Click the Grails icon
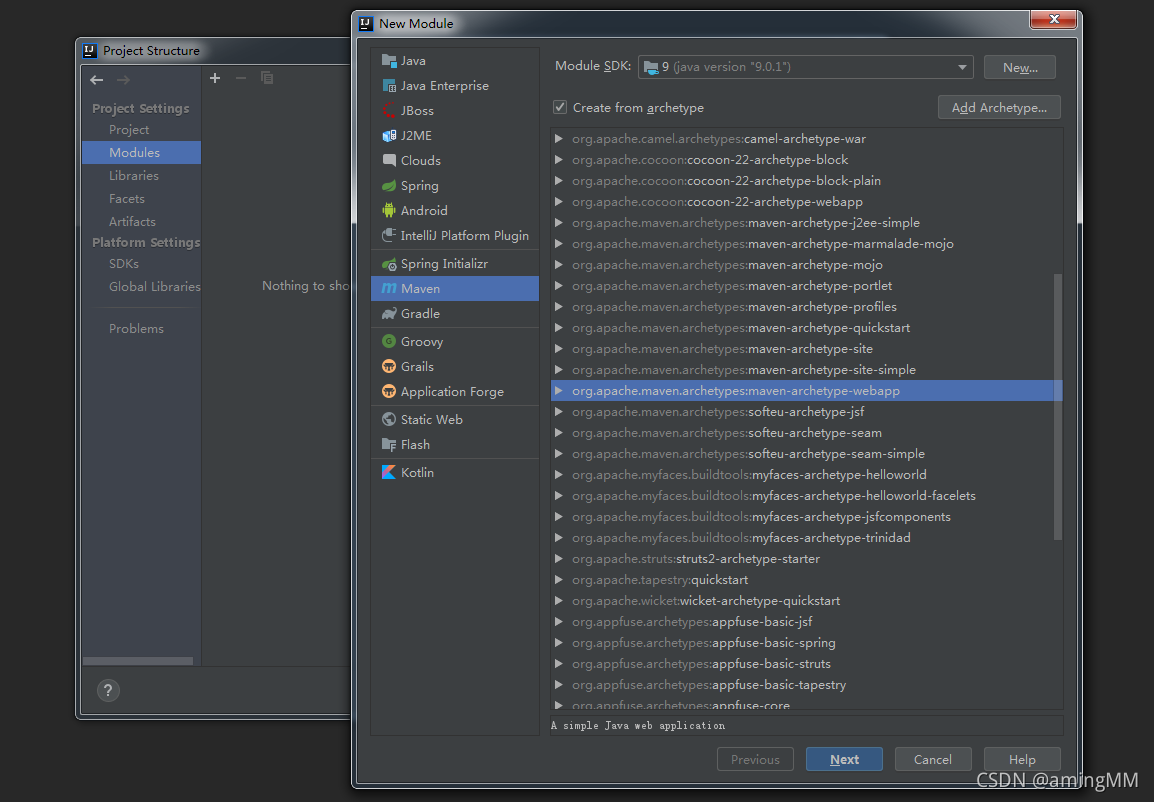The height and width of the screenshot is (802, 1154). coord(389,366)
